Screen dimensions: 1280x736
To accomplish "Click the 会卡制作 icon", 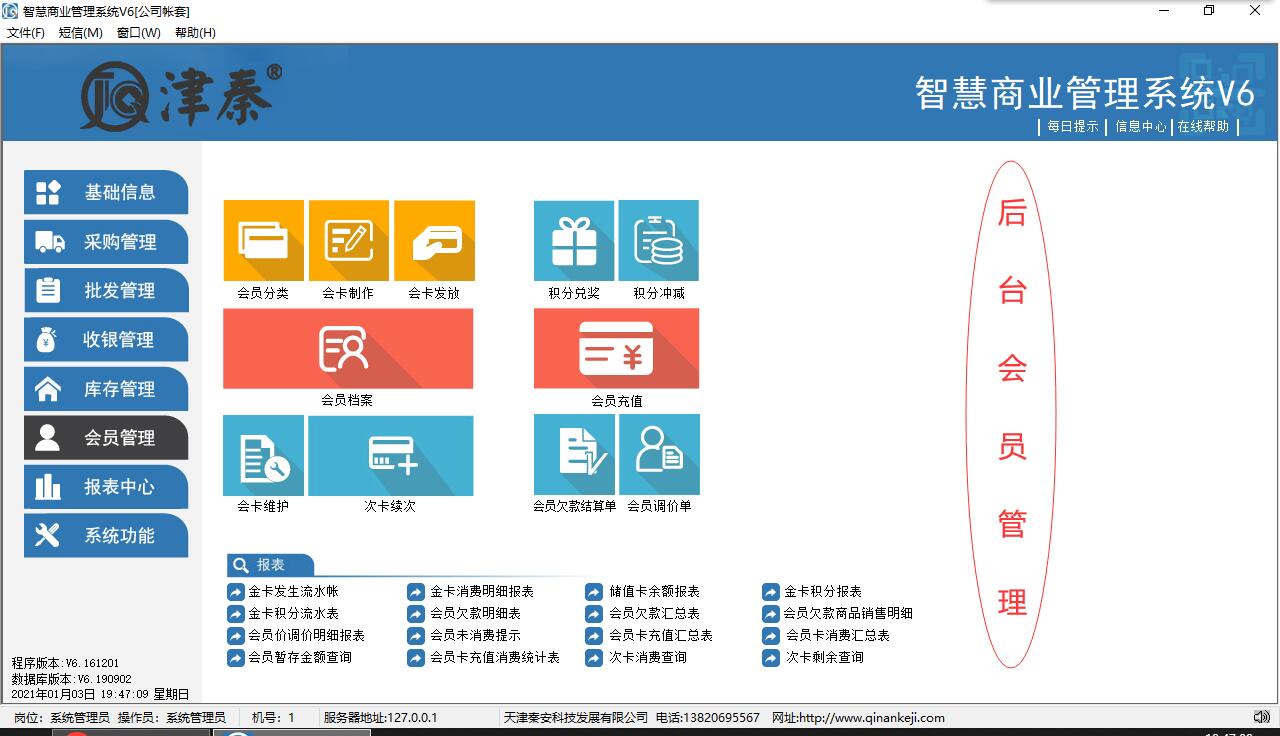I will click(348, 241).
